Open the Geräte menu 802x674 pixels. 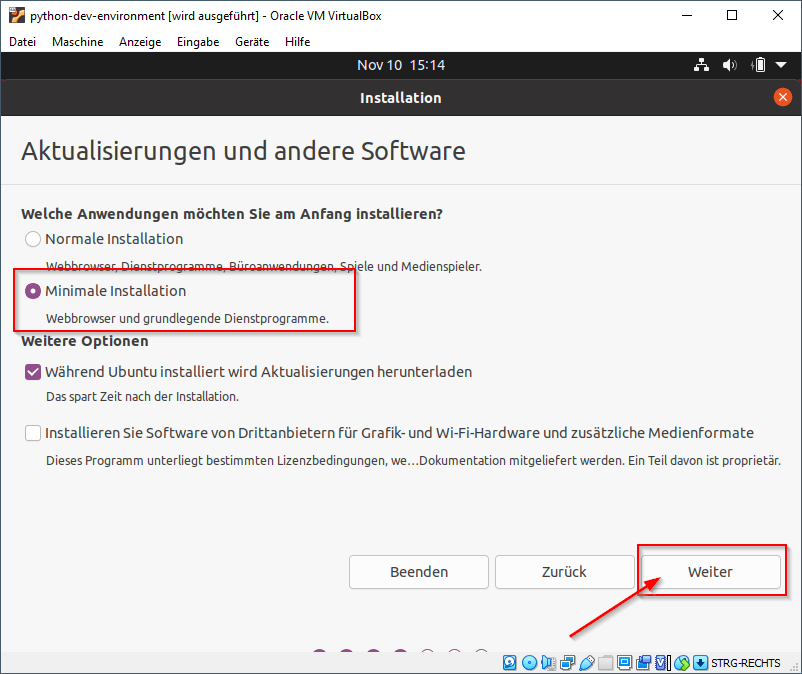click(x=251, y=42)
